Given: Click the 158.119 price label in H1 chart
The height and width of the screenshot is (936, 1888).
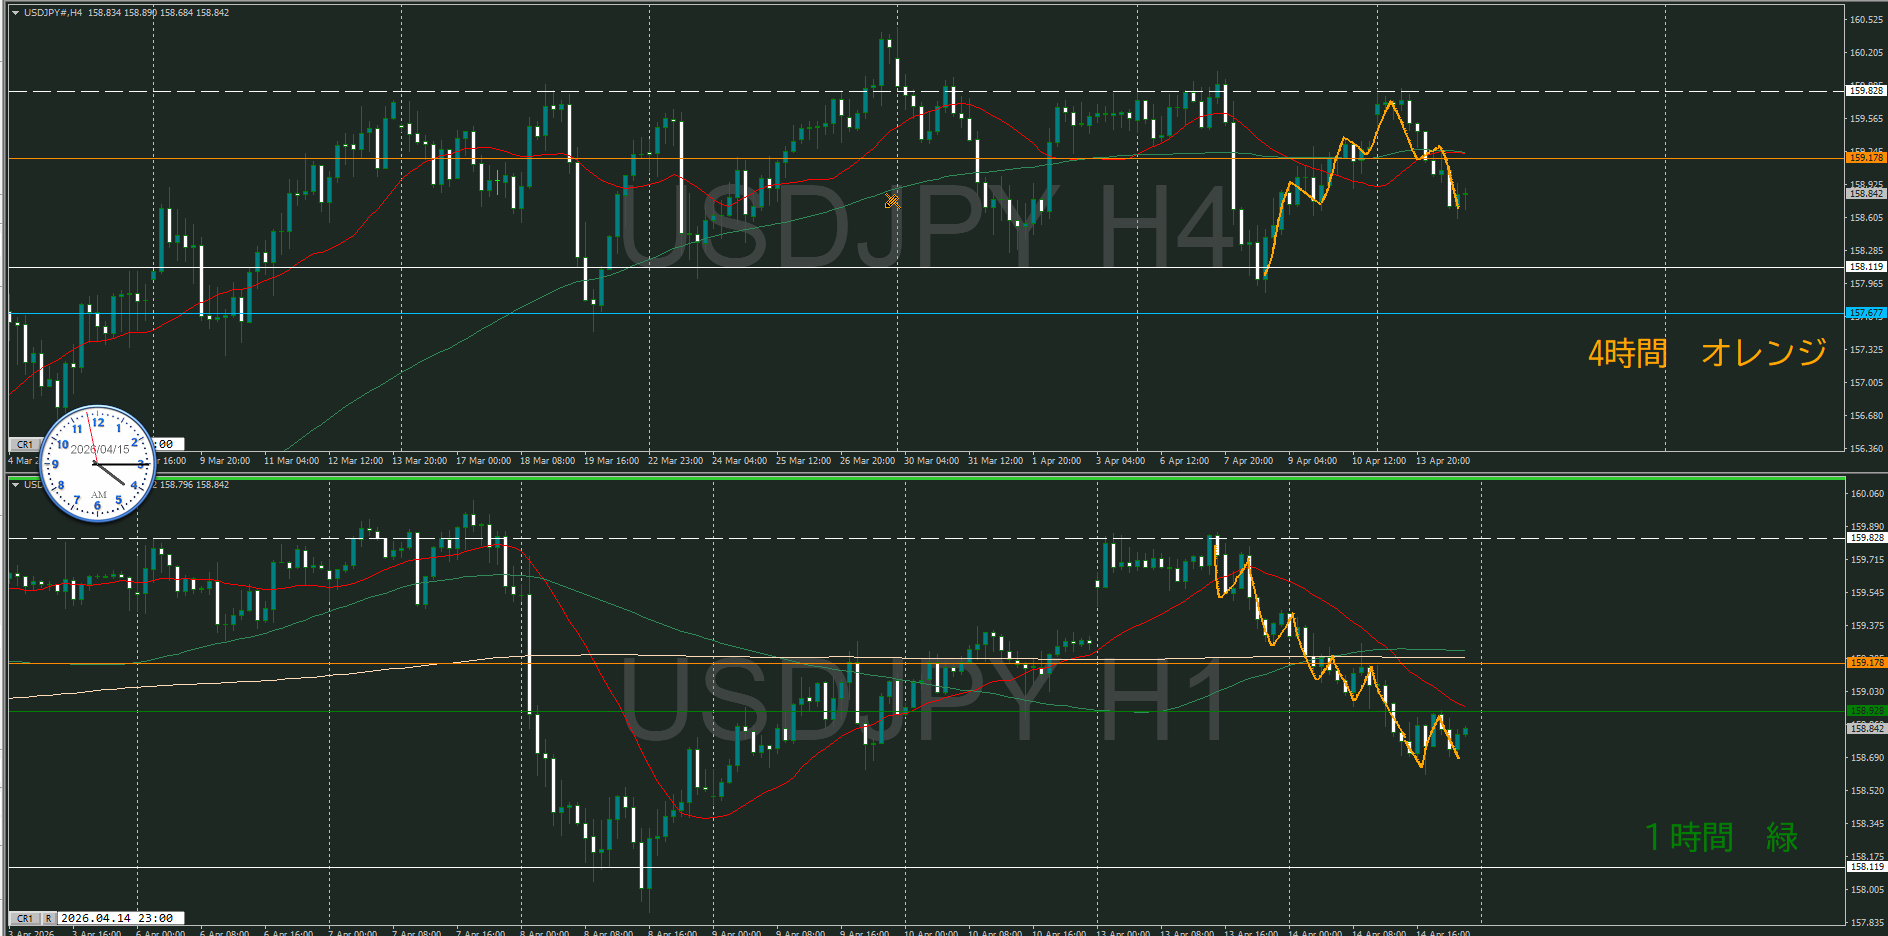Looking at the screenshot, I should 1865,867.
